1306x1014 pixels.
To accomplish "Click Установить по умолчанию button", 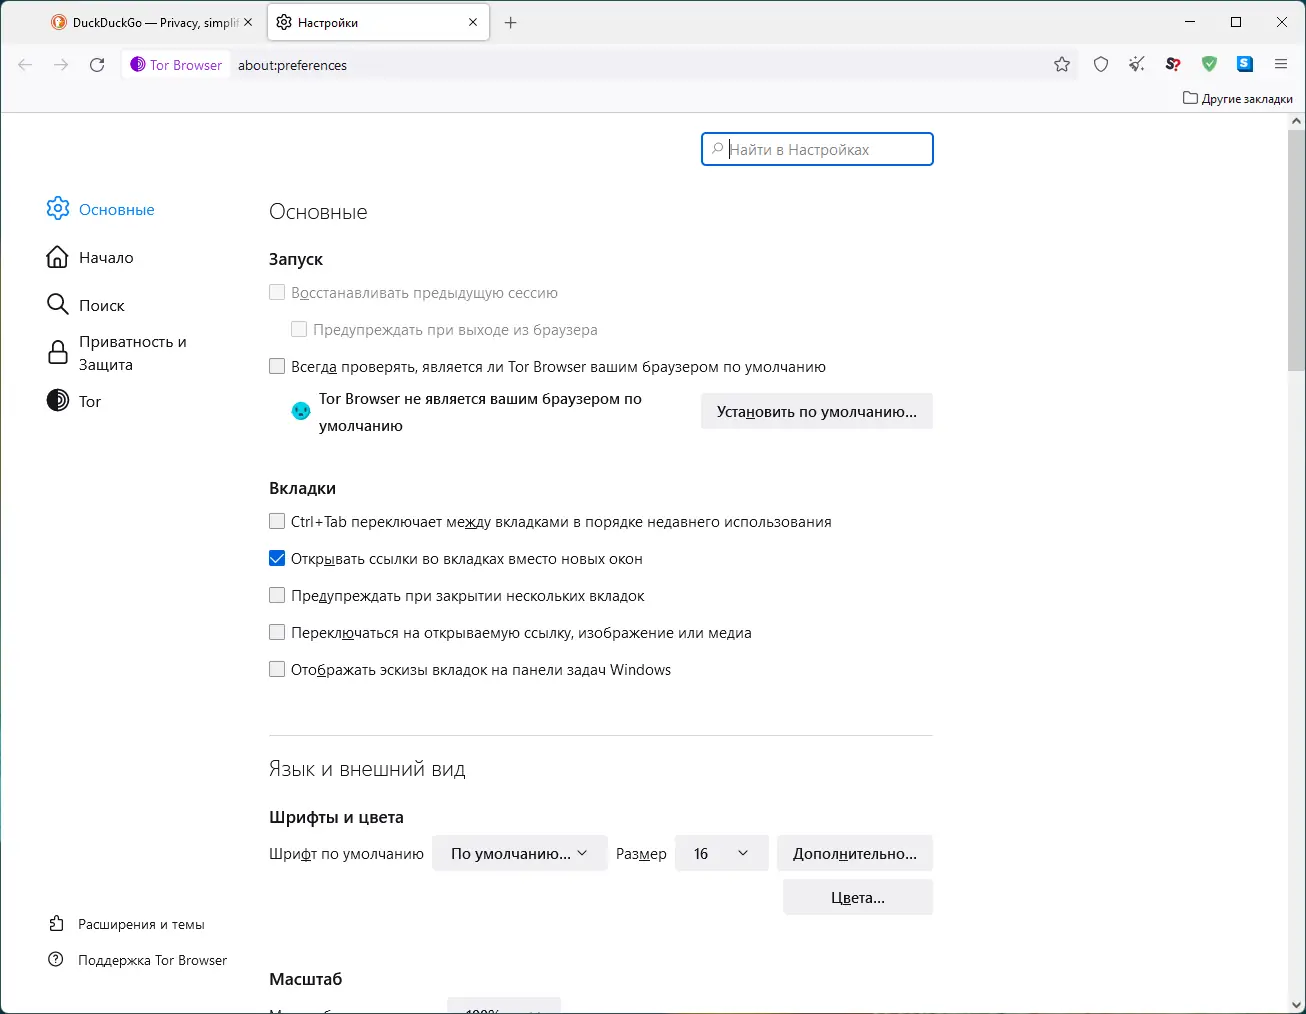I will click(x=816, y=412).
